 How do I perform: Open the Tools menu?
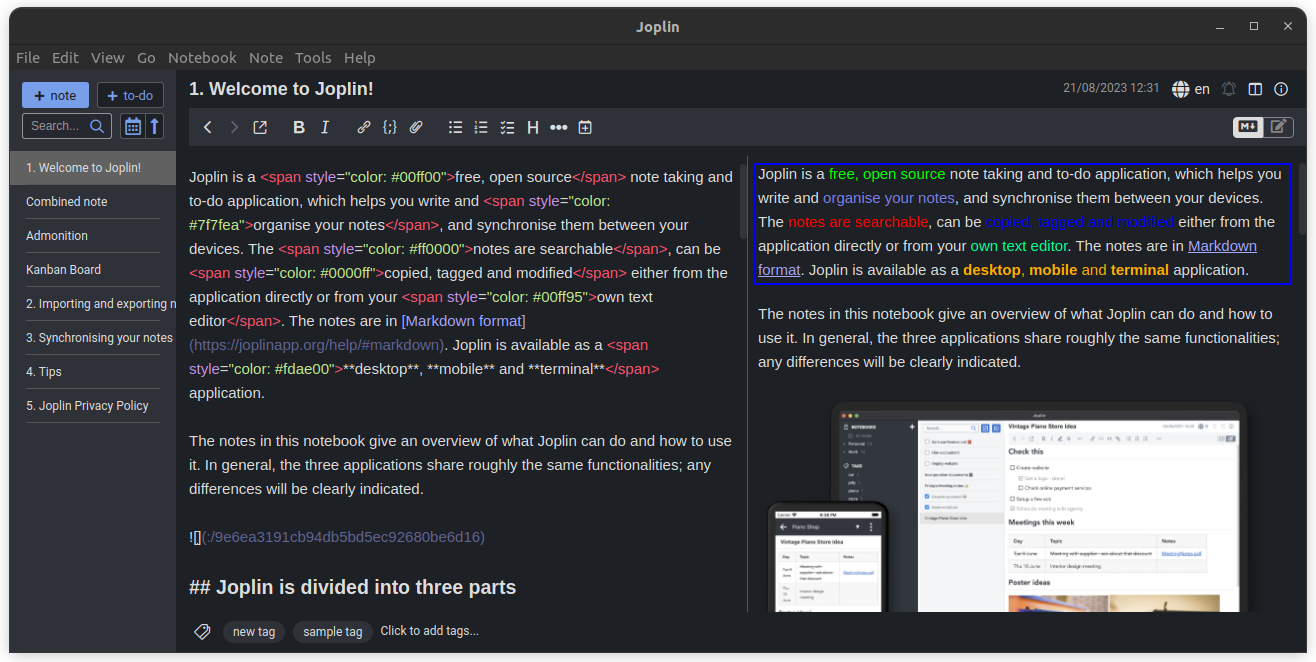click(313, 58)
